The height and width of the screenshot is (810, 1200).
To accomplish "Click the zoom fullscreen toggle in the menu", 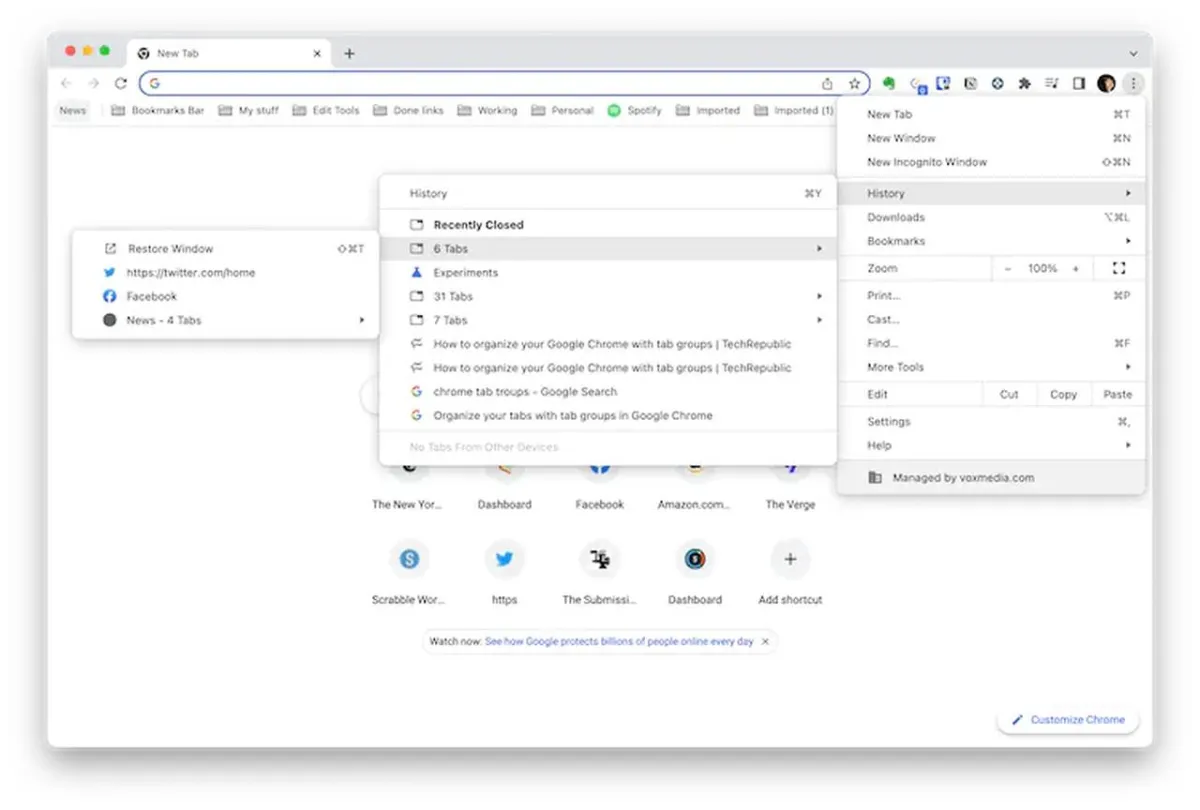I will point(1118,268).
